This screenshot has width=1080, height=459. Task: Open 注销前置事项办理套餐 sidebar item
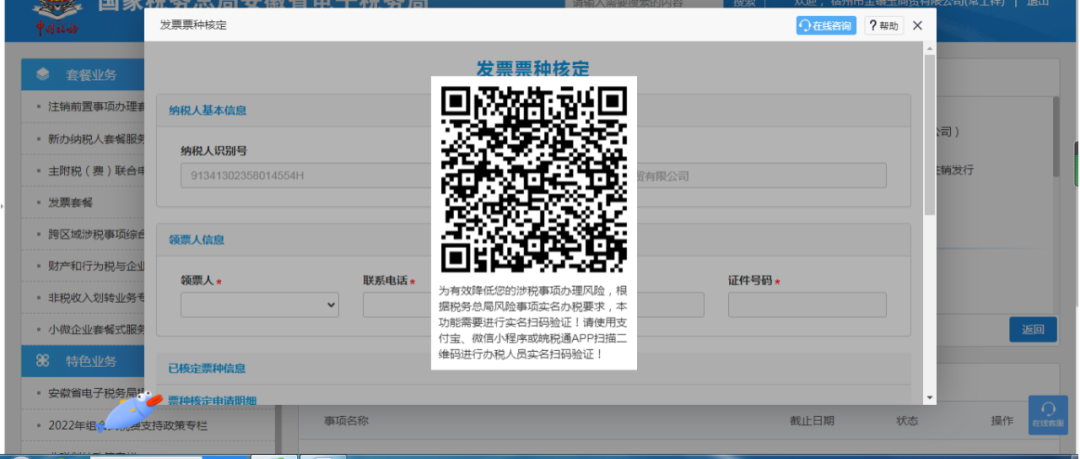pyautogui.click(x=96, y=107)
